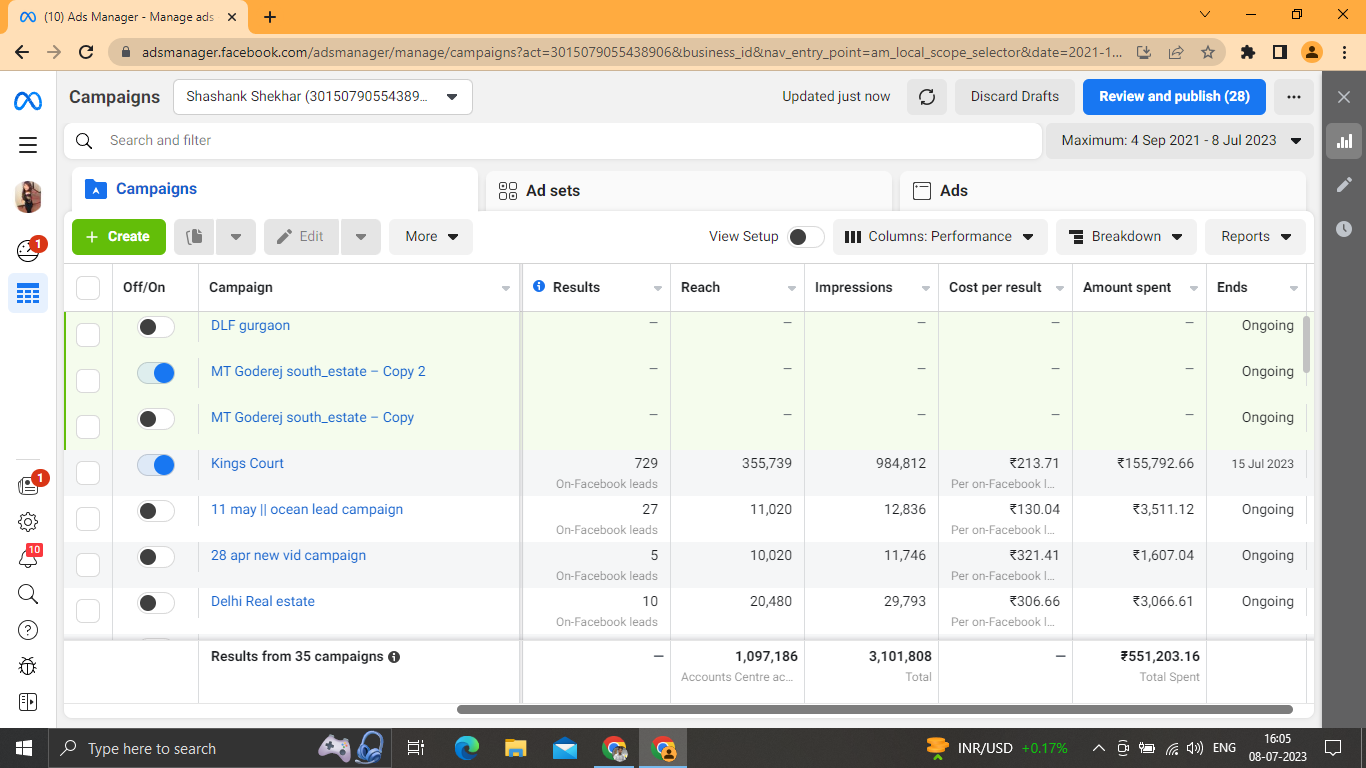The height and width of the screenshot is (768, 1366).
Task: Open the campaign charts panel icon
Action: click(x=1344, y=141)
